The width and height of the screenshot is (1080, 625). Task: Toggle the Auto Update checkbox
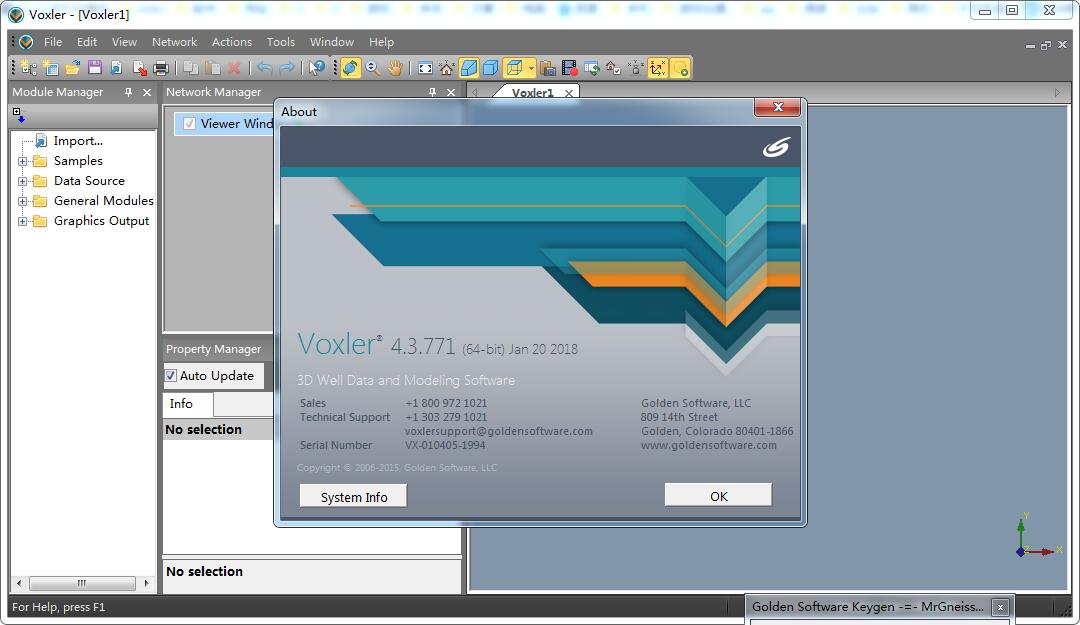(171, 376)
